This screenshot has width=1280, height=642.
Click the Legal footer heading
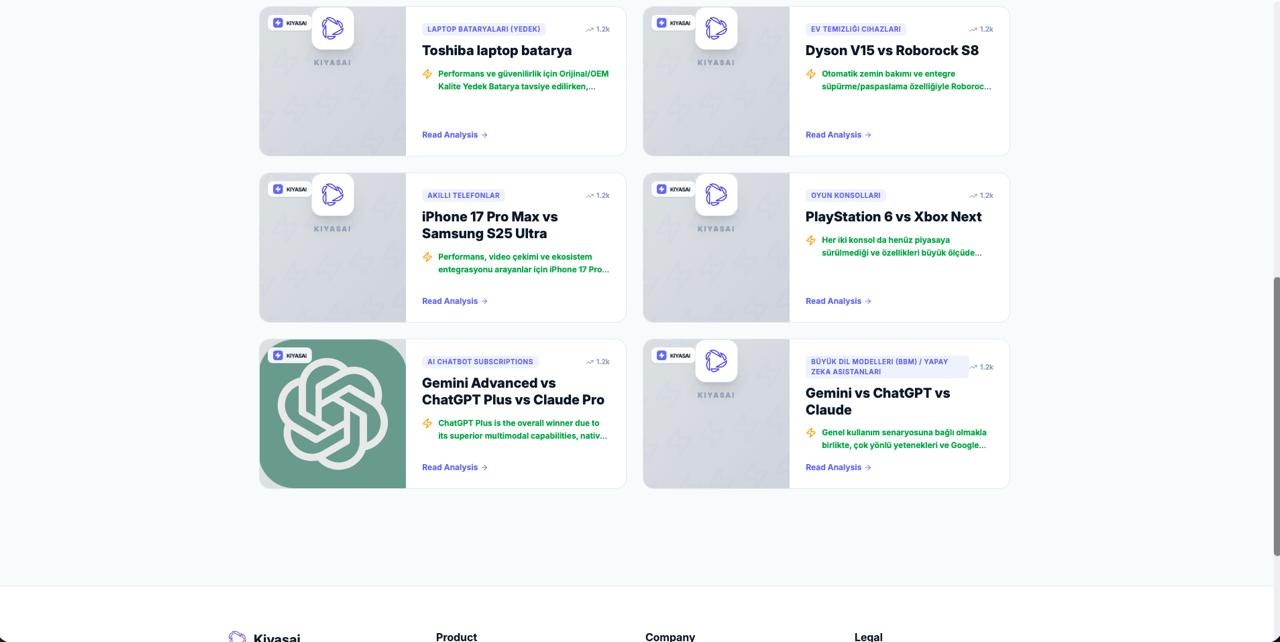(868, 637)
